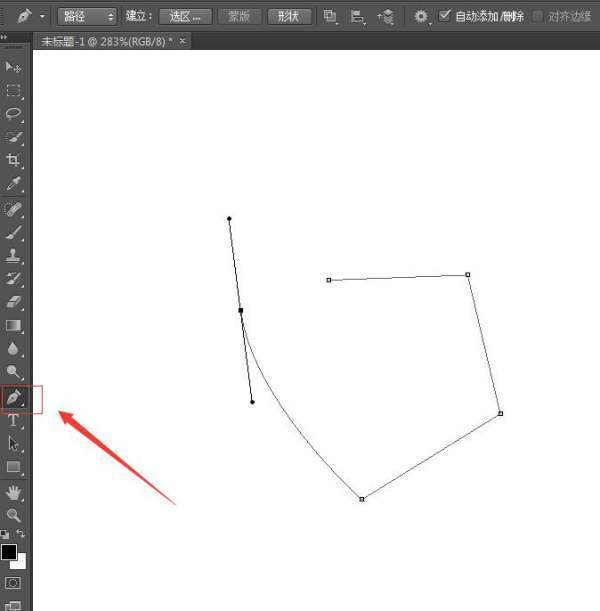Viewport: 600px width, 611px height.
Task: Select the Type tool
Action: click(x=13, y=420)
